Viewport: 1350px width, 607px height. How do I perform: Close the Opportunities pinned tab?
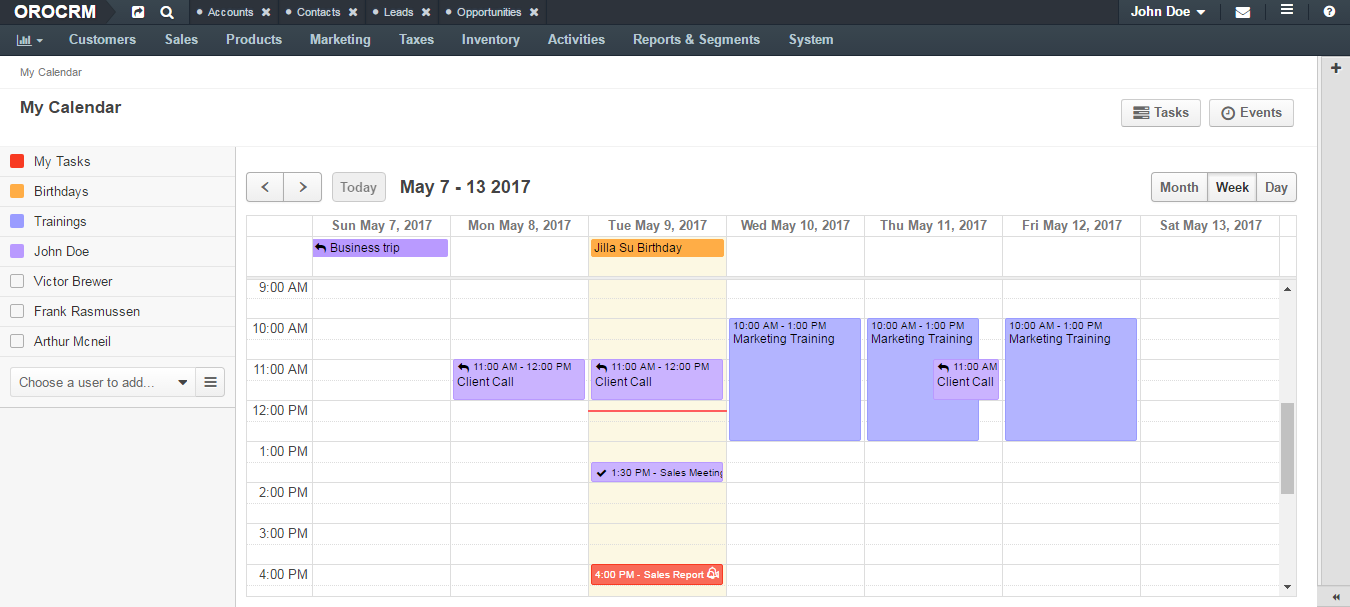click(x=534, y=12)
